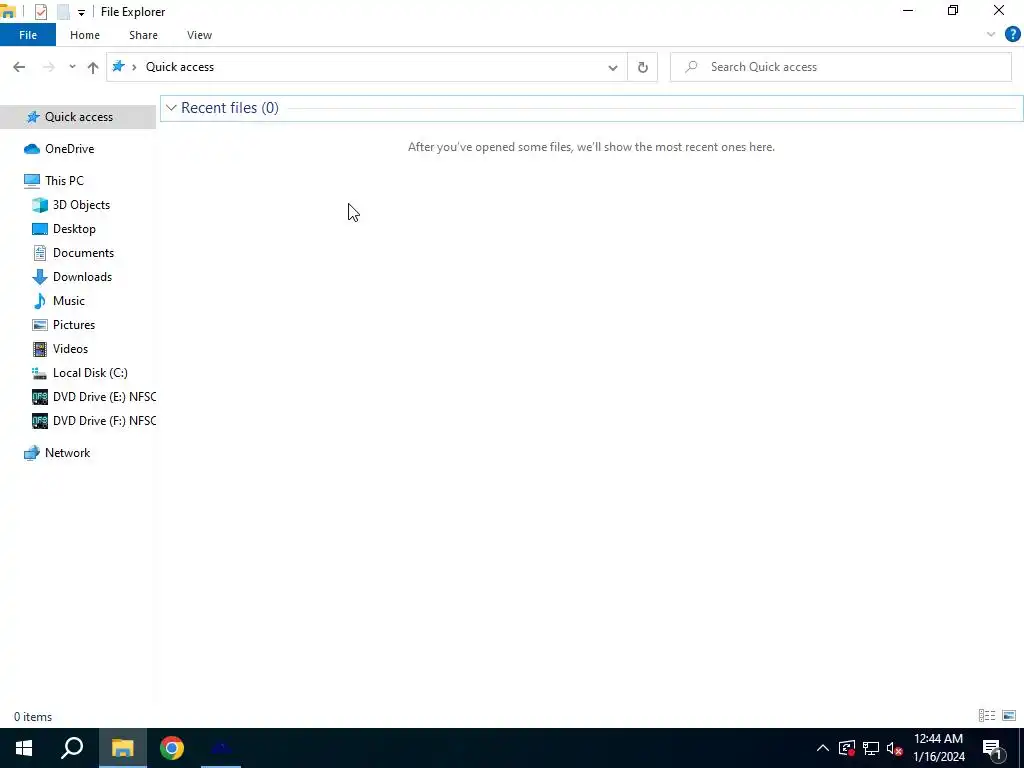1024x768 pixels.
Task: Show hidden system tray icons
Action: 823,748
